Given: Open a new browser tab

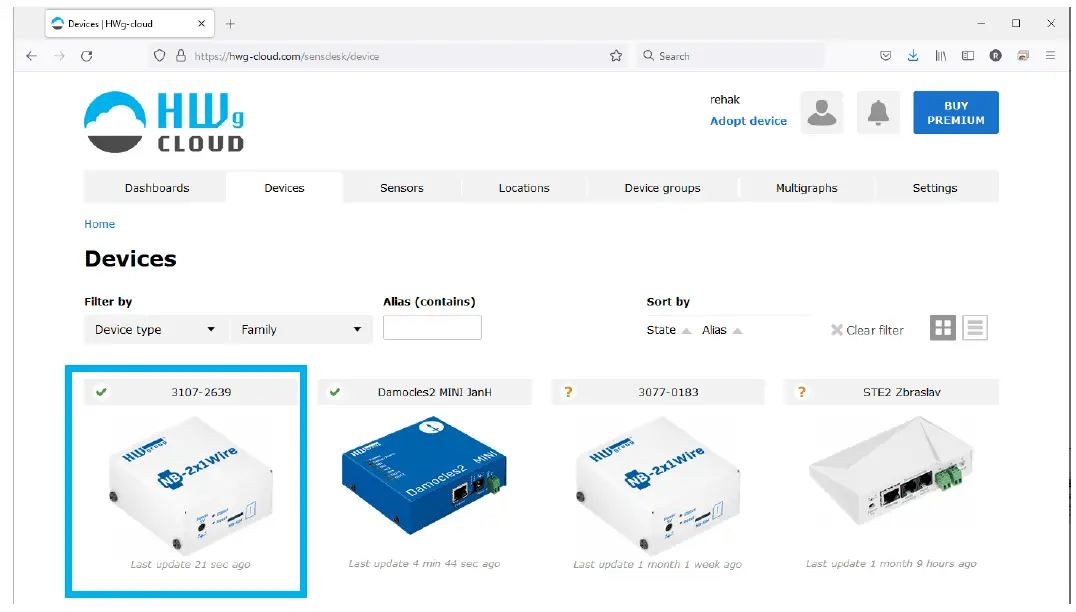Looking at the screenshot, I should [x=230, y=24].
